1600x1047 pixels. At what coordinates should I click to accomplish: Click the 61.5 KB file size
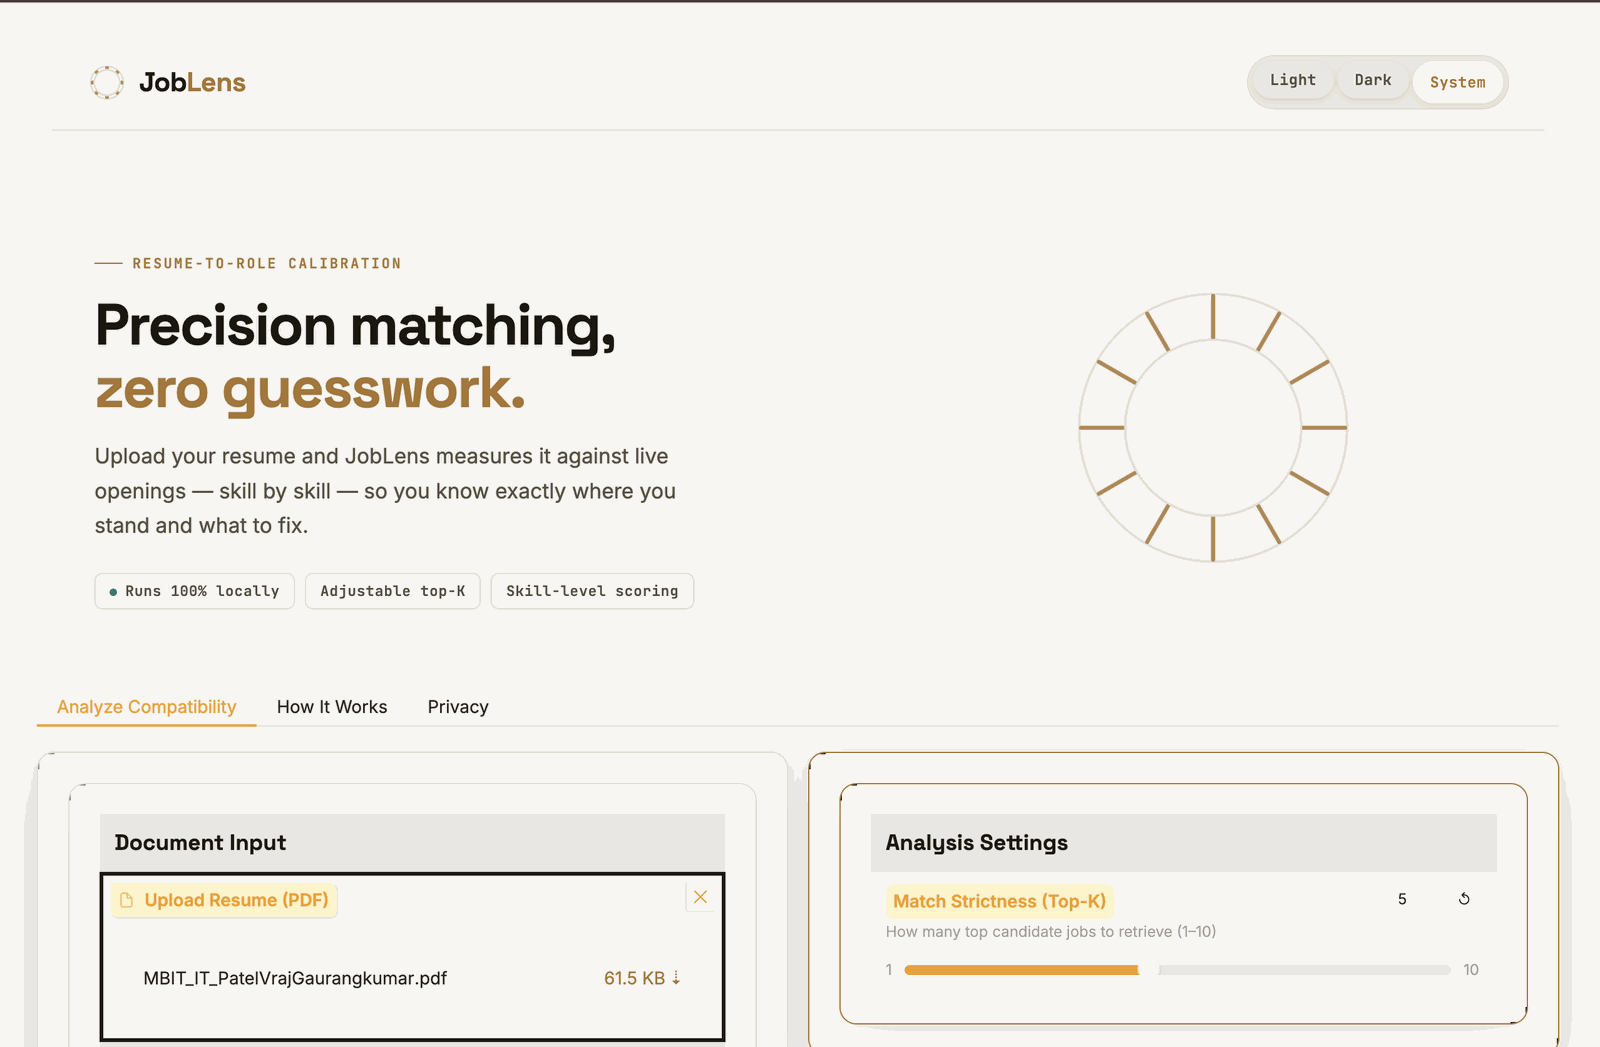[x=634, y=978]
